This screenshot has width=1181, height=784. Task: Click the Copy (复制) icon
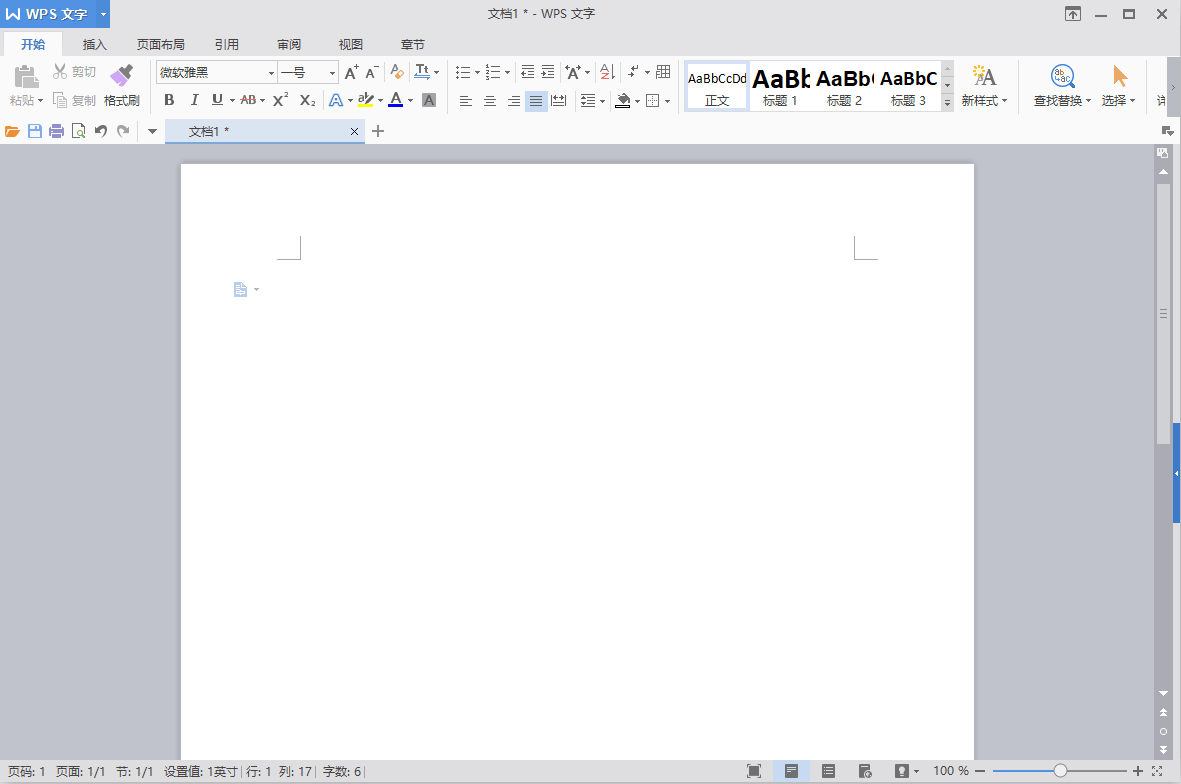[60, 100]
